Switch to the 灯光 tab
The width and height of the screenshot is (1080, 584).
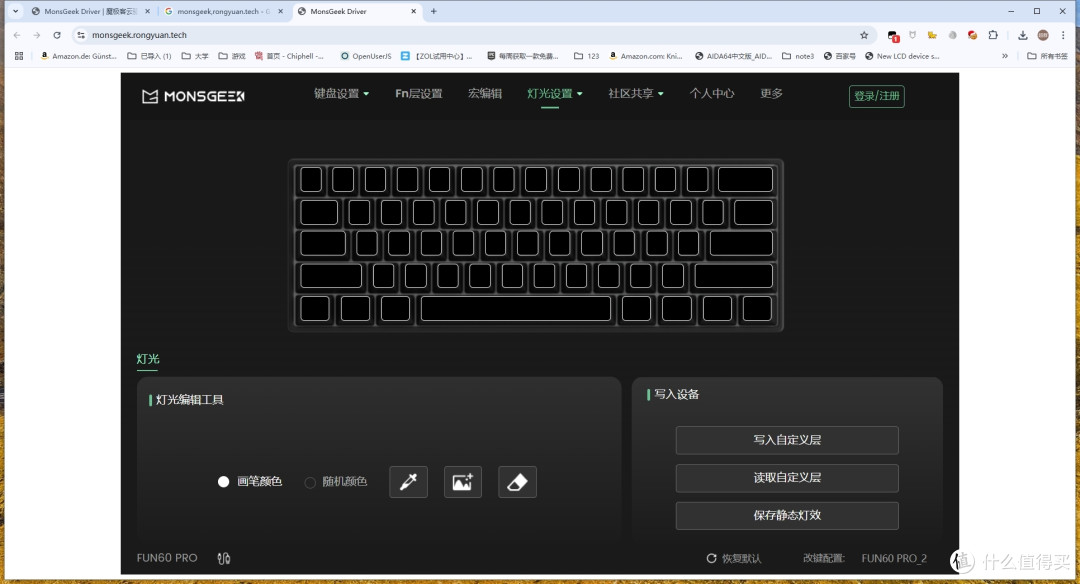click(147, 359)
